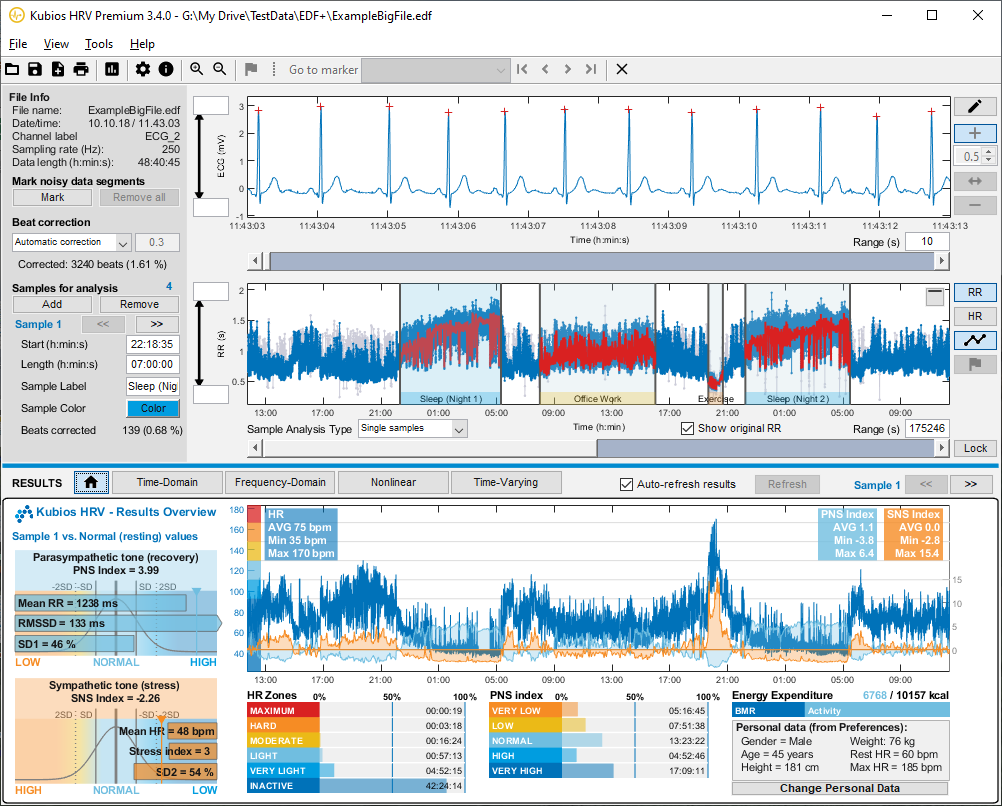Open the View menu
The height and width of the screenshot is (806, 1002).
pyautogui.click(x=56, y=43)
